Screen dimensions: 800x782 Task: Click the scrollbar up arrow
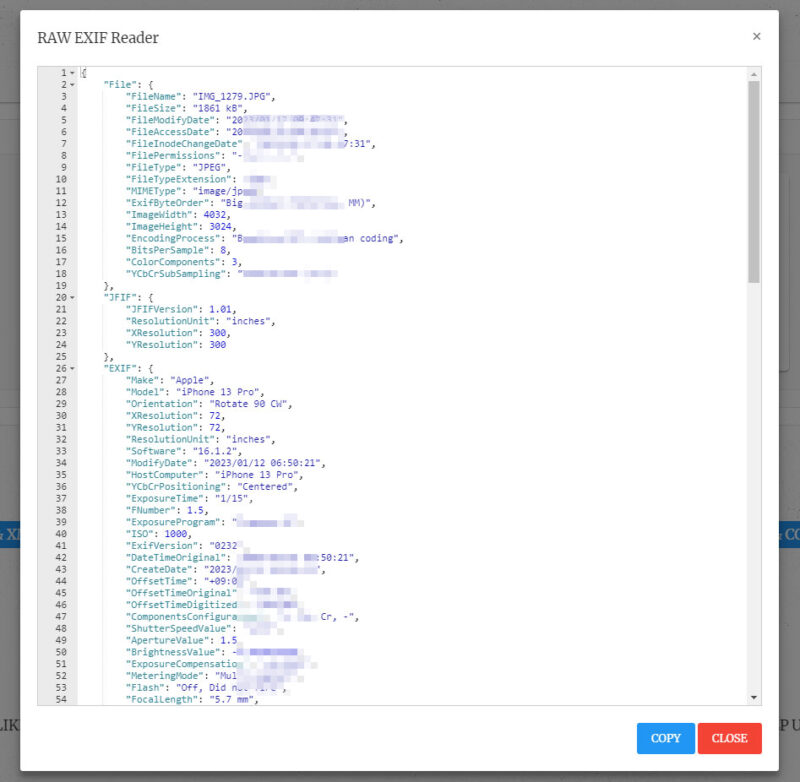click(753, 73)
